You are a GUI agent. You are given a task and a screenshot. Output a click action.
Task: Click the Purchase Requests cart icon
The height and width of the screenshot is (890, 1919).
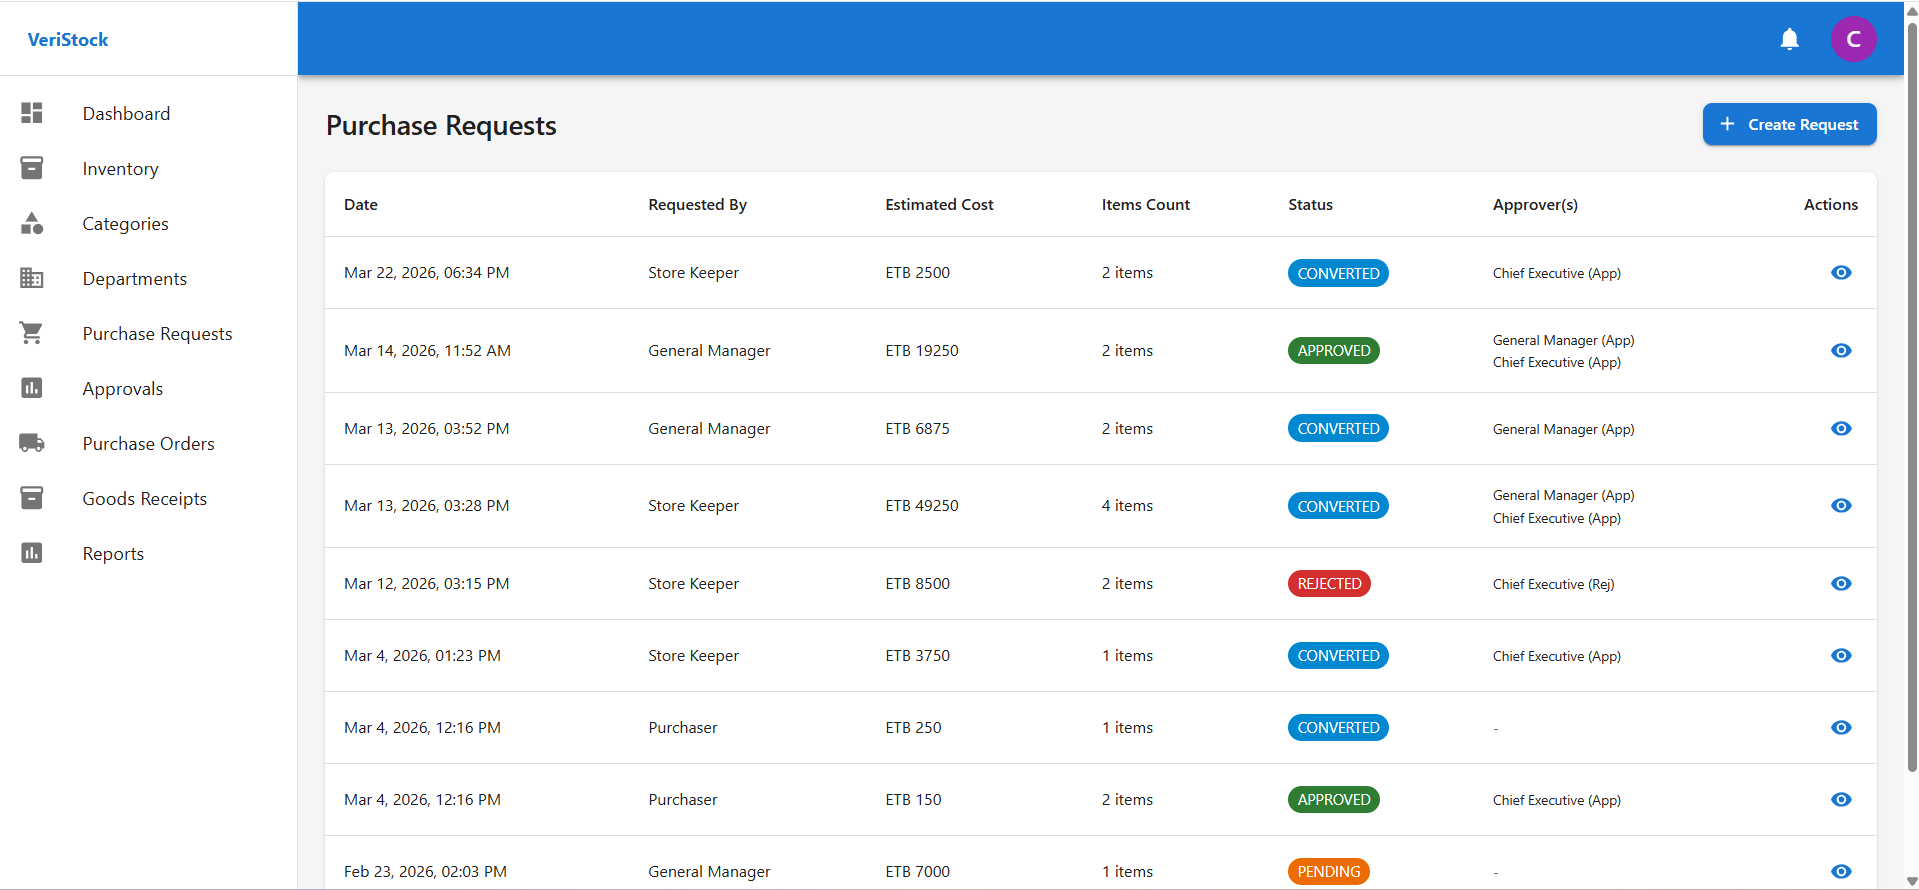(x=32, y=333)
